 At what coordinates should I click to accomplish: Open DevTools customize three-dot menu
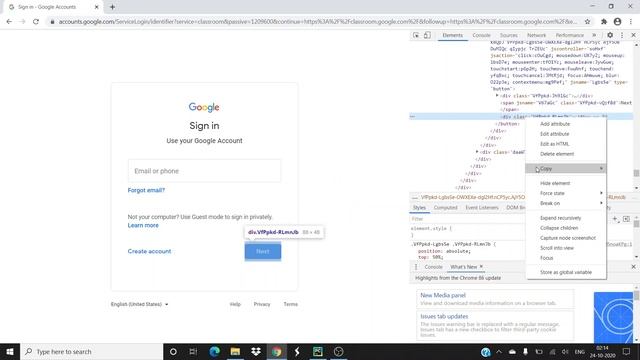tap(622, 36)
